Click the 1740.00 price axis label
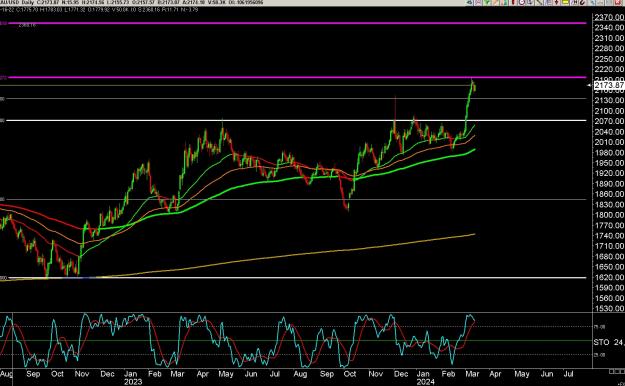 click(x=609, y=236)
